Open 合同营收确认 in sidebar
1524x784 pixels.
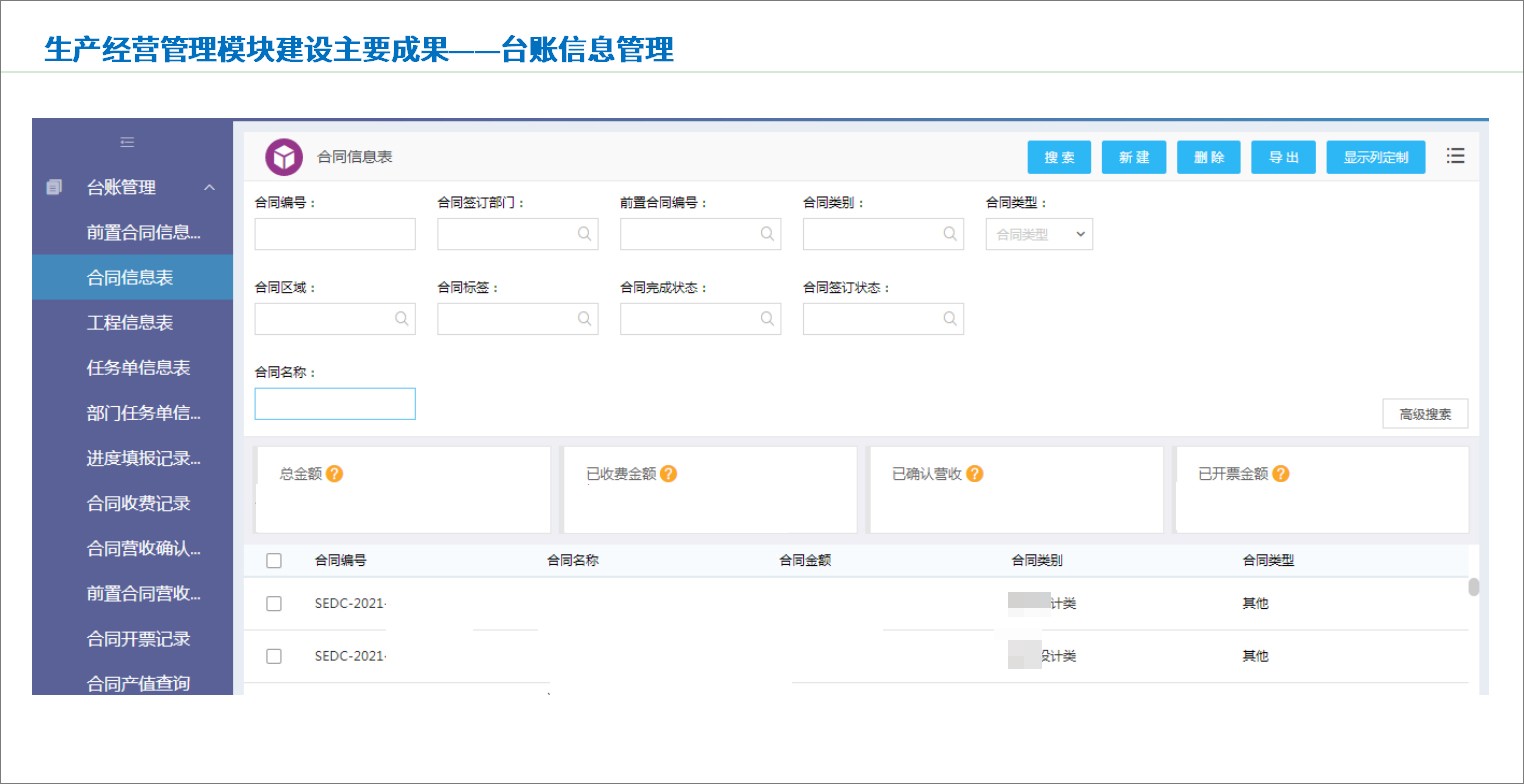click(x=132, y=548)
